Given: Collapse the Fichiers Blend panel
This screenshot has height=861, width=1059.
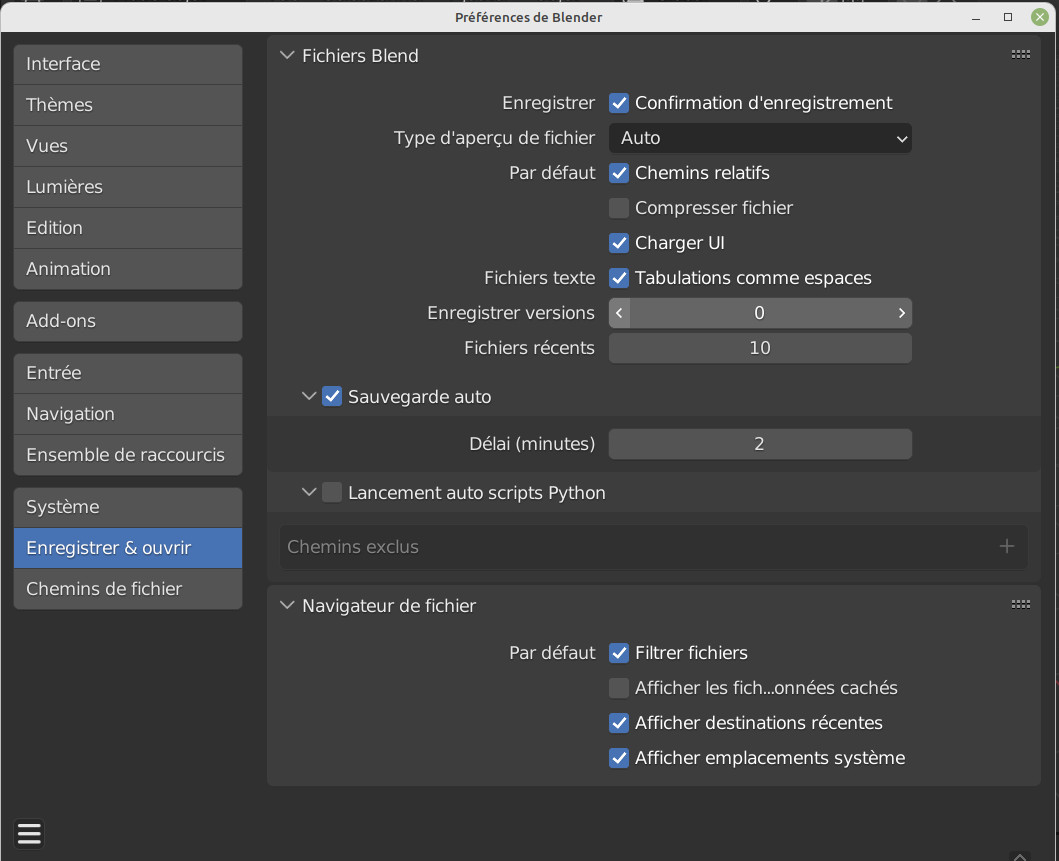Looking at the screenshot, I should [288, 56].
